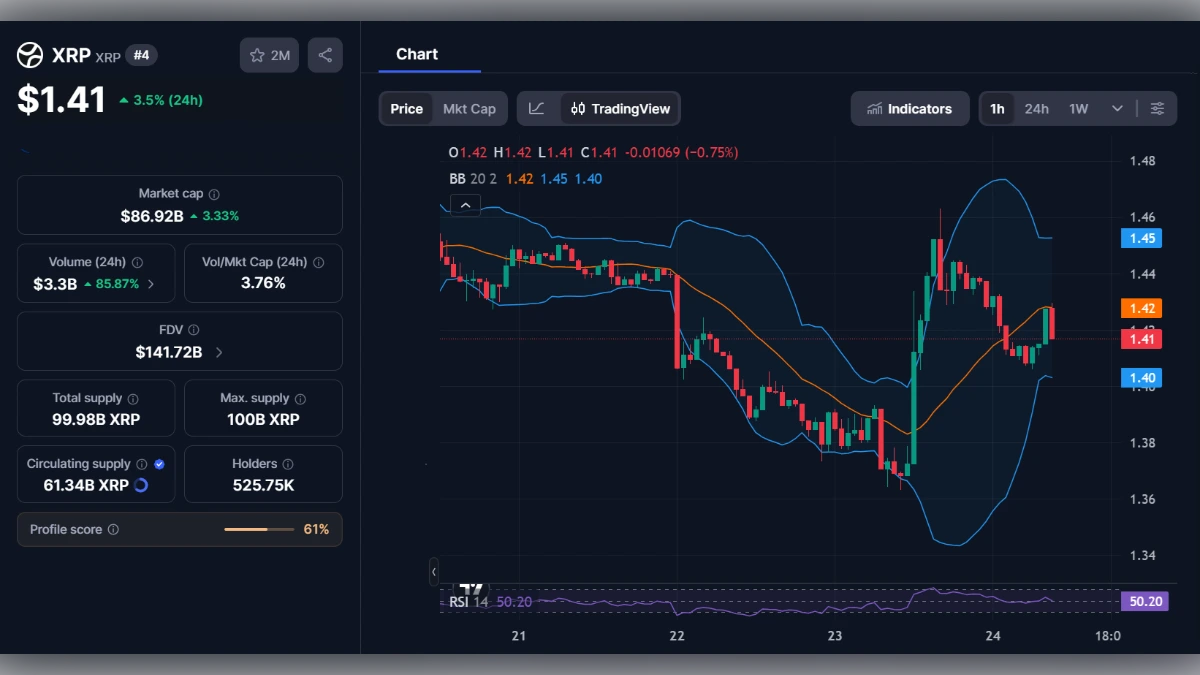Select the Chart tab
The image size is (1200, 675).
pos(417,54)
